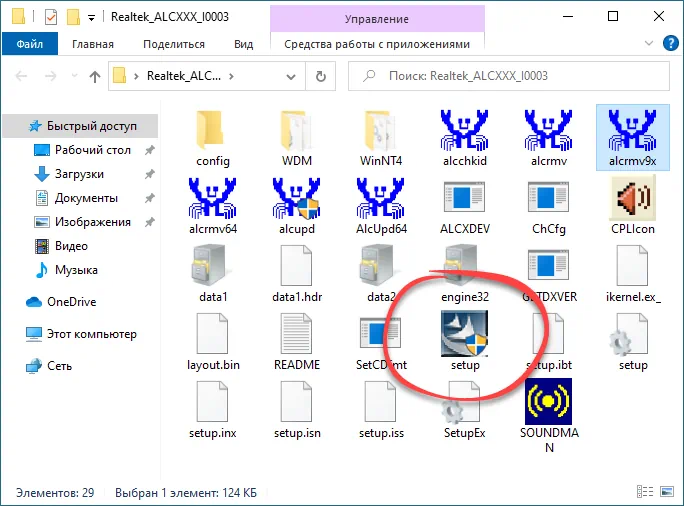Screen dimensions: 684x506
Task: Expand the Realtek_ALC breadcrumb subfolder chevron
Action: (x=231, y=76)
